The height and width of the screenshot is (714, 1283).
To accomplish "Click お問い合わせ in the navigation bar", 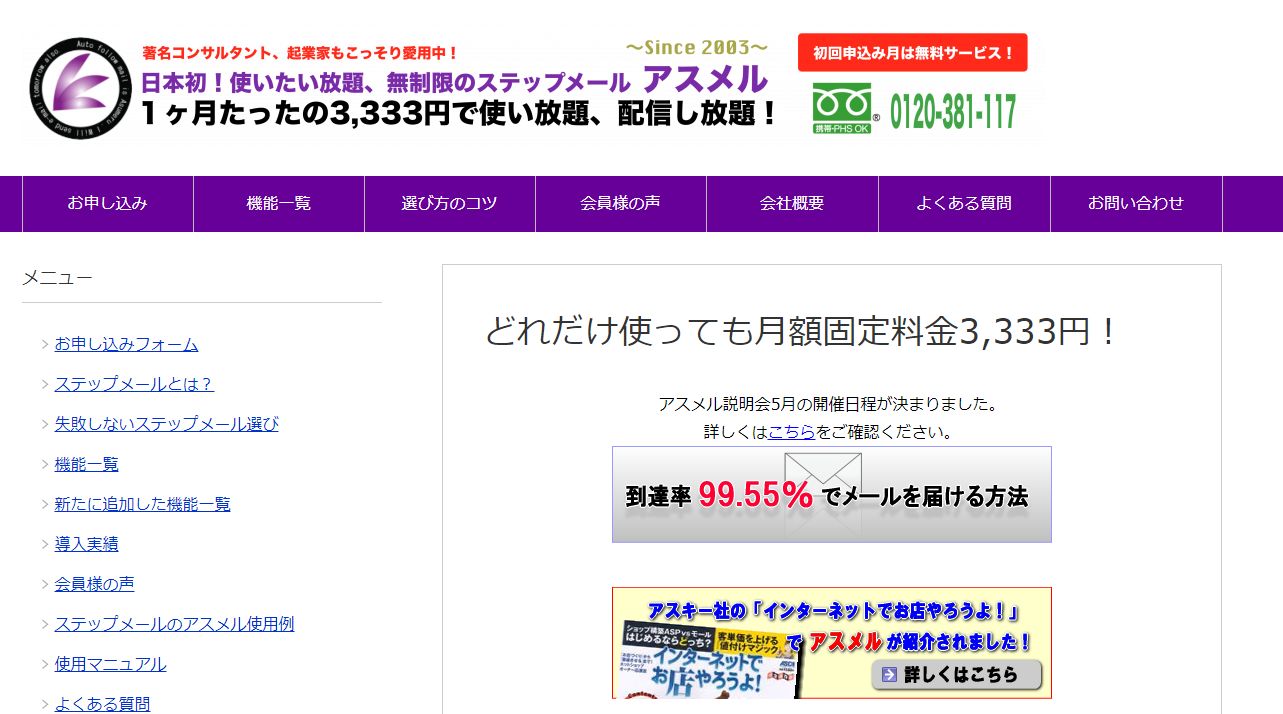I will click(1136, 204).
